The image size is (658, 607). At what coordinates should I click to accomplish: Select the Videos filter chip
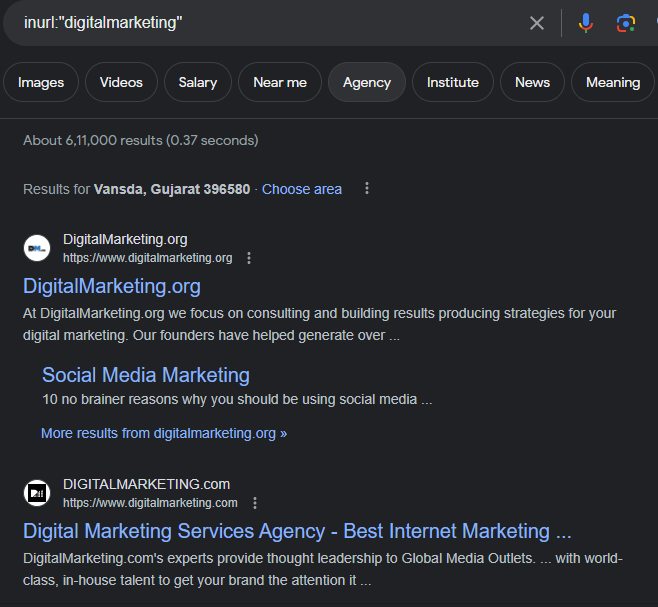coord(121,82)
